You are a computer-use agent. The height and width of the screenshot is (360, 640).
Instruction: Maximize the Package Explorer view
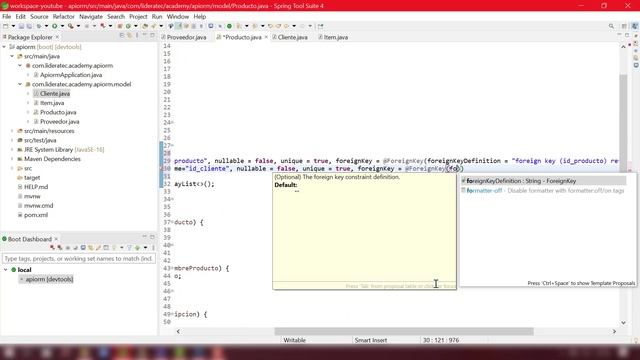coord(152,36)
